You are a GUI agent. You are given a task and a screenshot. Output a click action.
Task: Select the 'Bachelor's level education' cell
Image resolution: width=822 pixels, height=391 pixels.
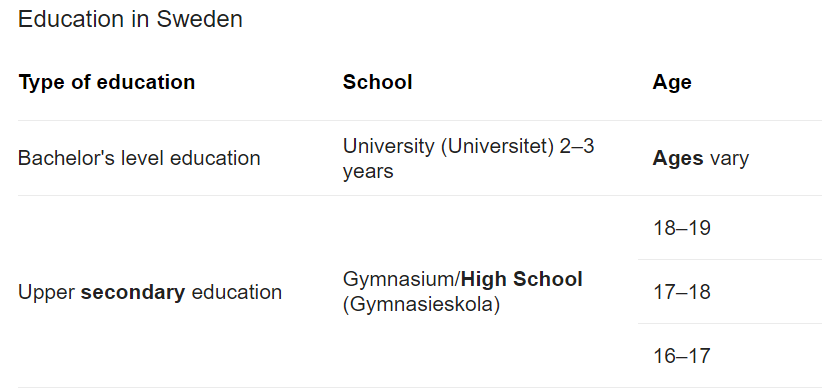(x=139, y=158)
